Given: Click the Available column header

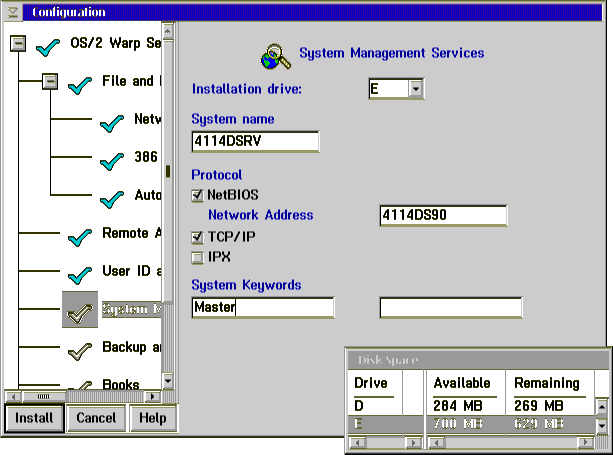Looking at the screenshot, I should 462,383.
